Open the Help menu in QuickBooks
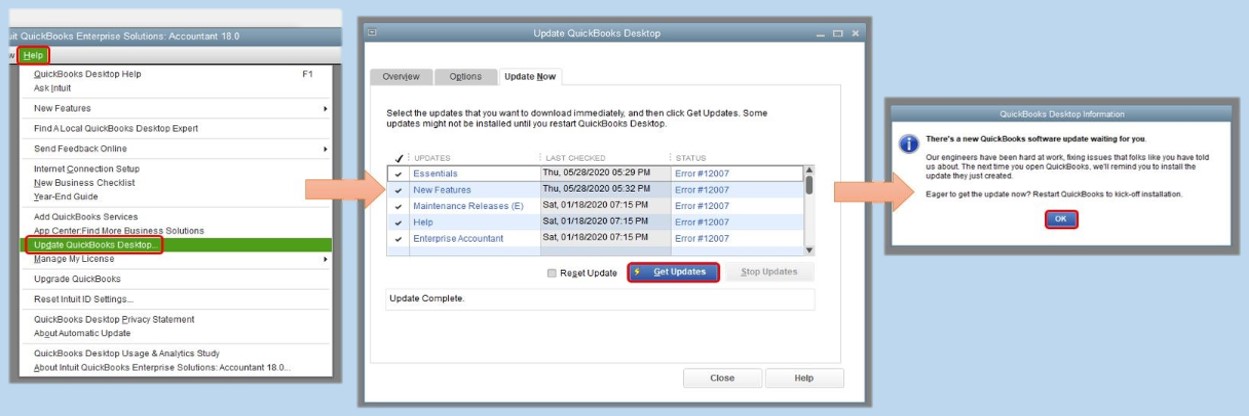 [x=33, y=55]
